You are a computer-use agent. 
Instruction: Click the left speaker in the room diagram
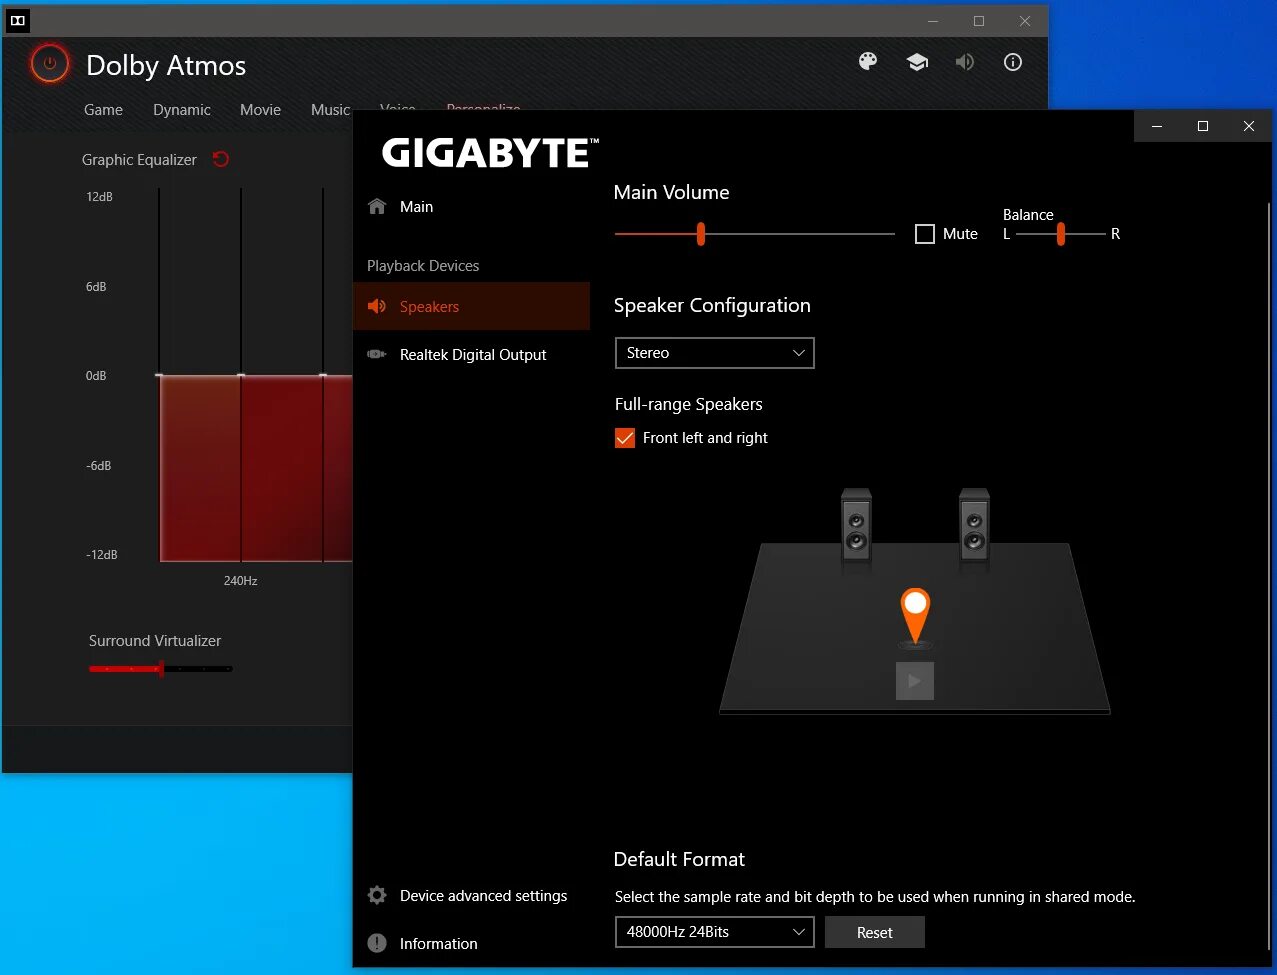pos(856,525)
